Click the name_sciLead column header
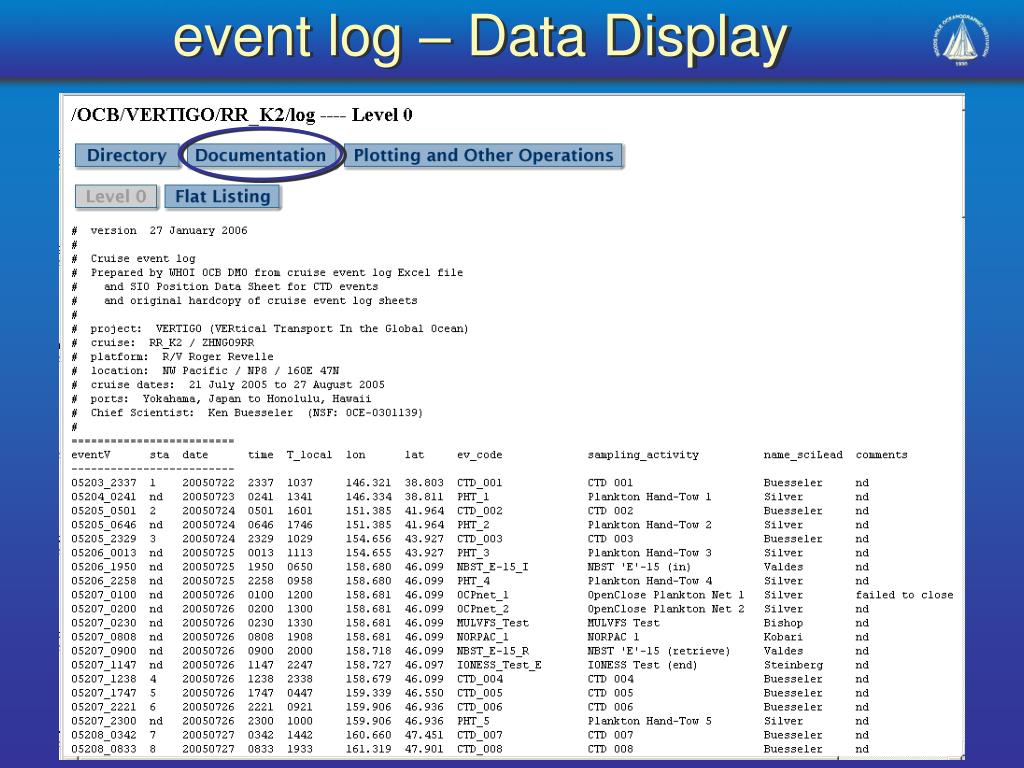Image resolution: width=1024 pixels, height=768 pixels. tap(803, 455)
